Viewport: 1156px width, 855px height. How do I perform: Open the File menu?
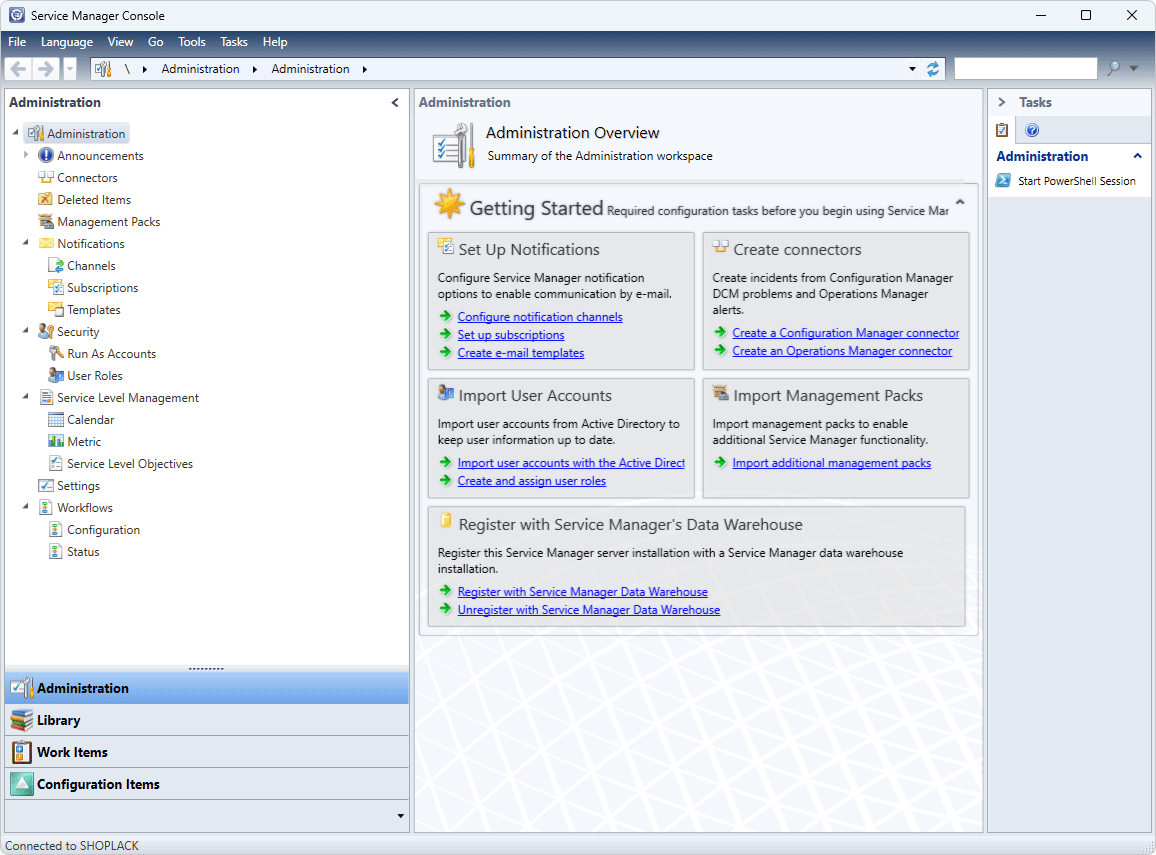17,42
